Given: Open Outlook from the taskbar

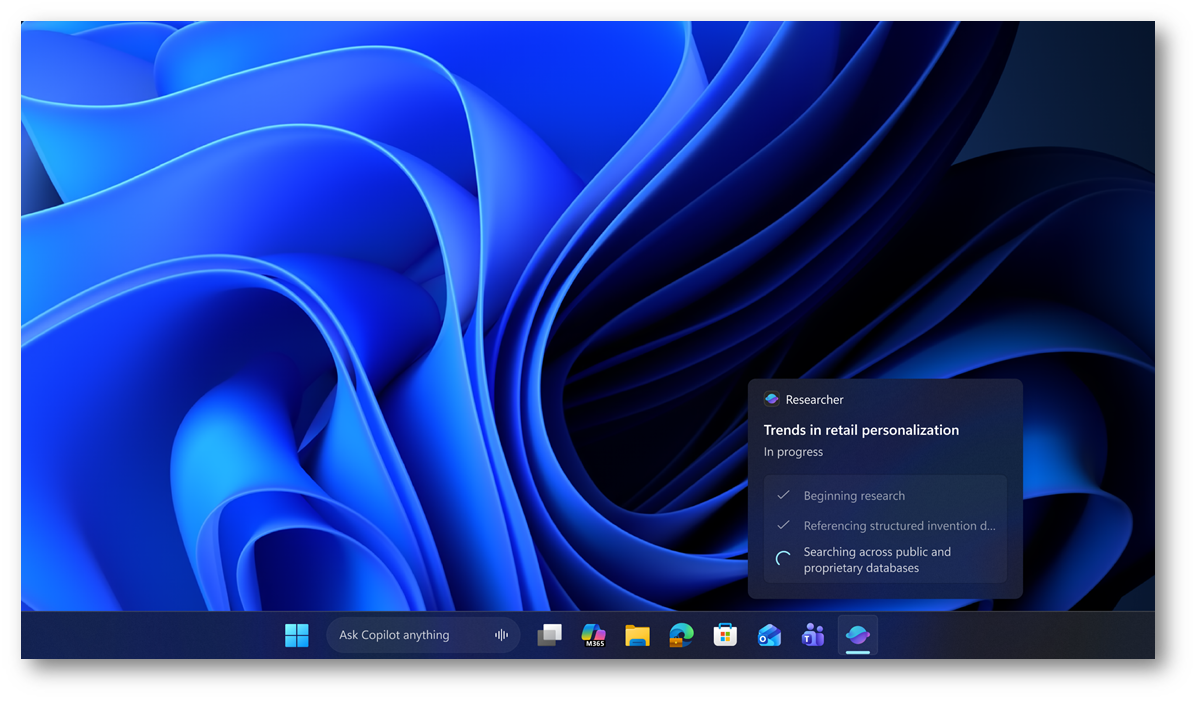Looking at the screenshot, I should click(x=769, y=635).
